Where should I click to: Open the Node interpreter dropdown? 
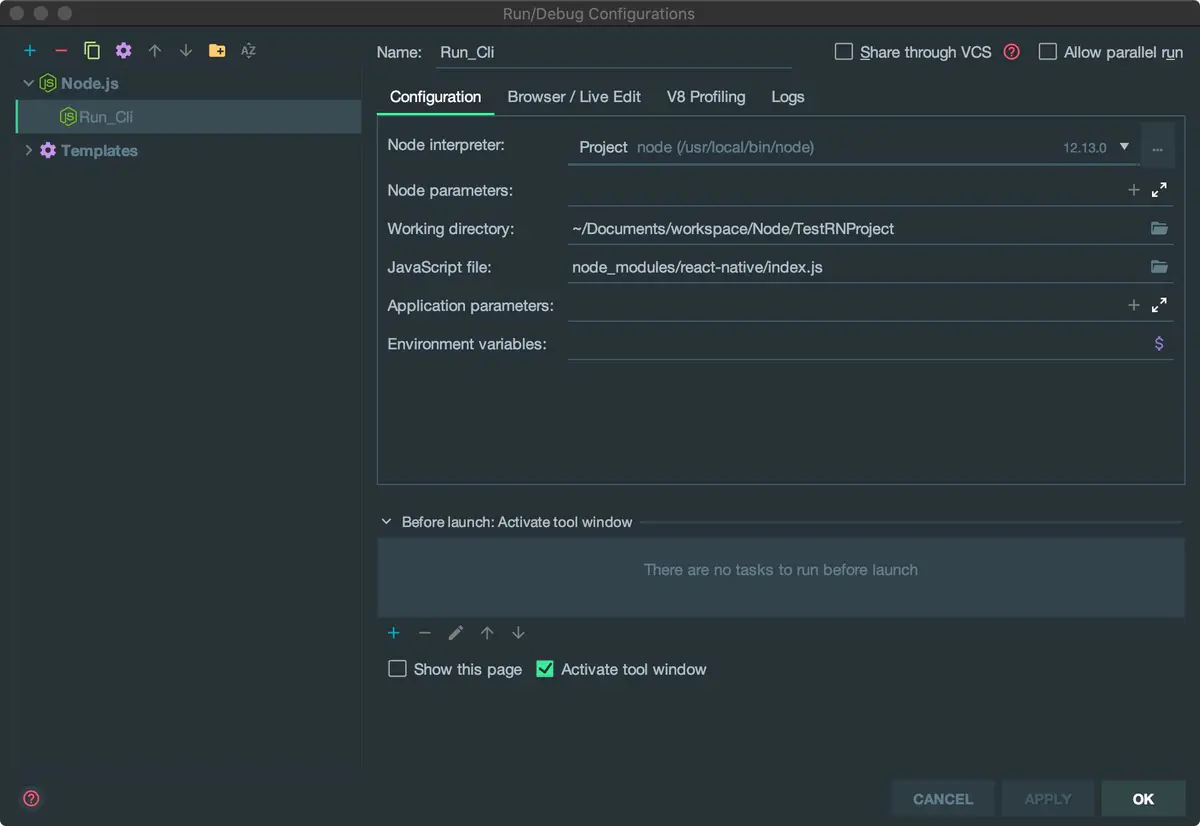(1124, 147)
